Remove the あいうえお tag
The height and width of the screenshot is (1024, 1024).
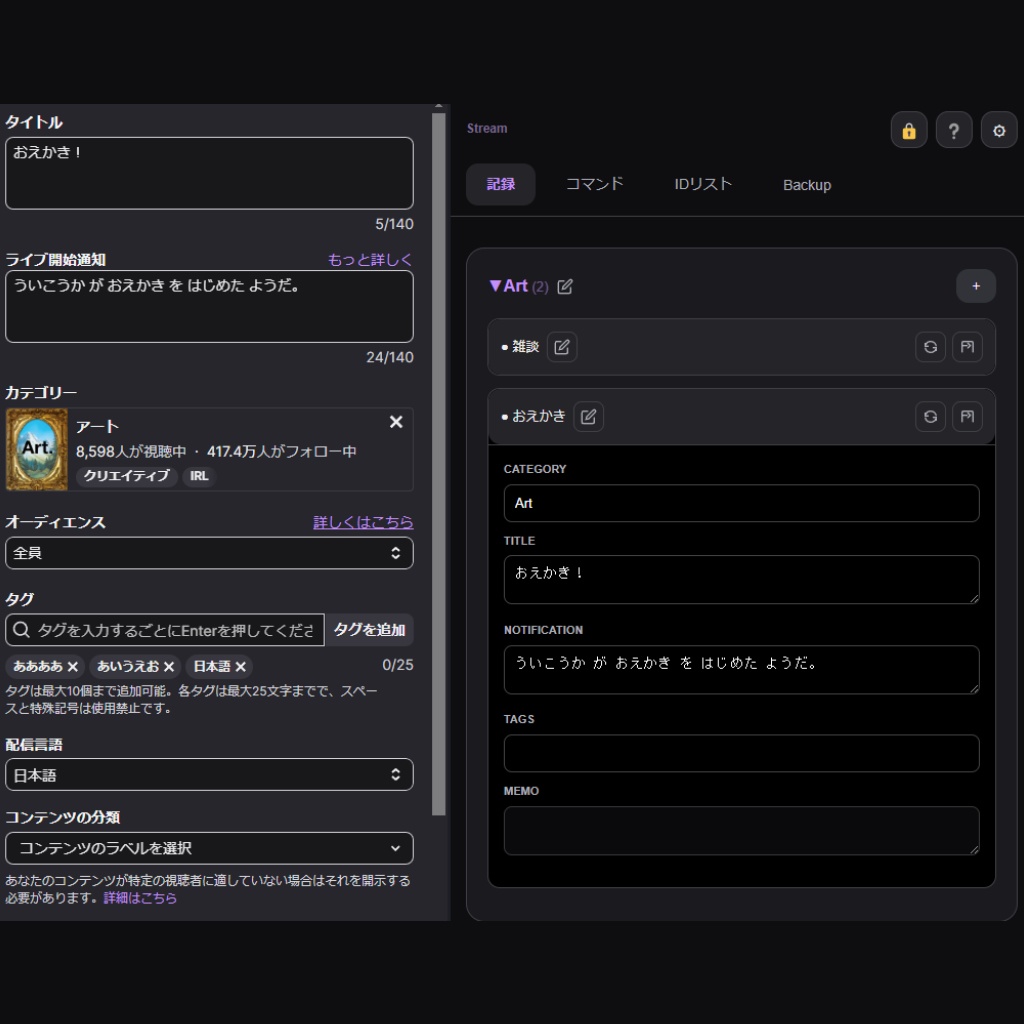pyautogui.click(x=168, y=666)
